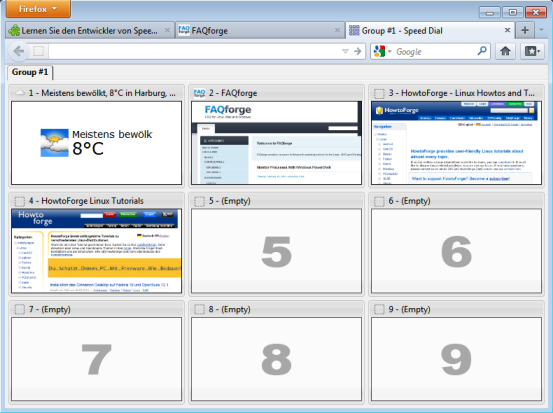The image size is (553, 413).
Task: Click the FAQforge favicon on dial 2
Action: (199, 93)
